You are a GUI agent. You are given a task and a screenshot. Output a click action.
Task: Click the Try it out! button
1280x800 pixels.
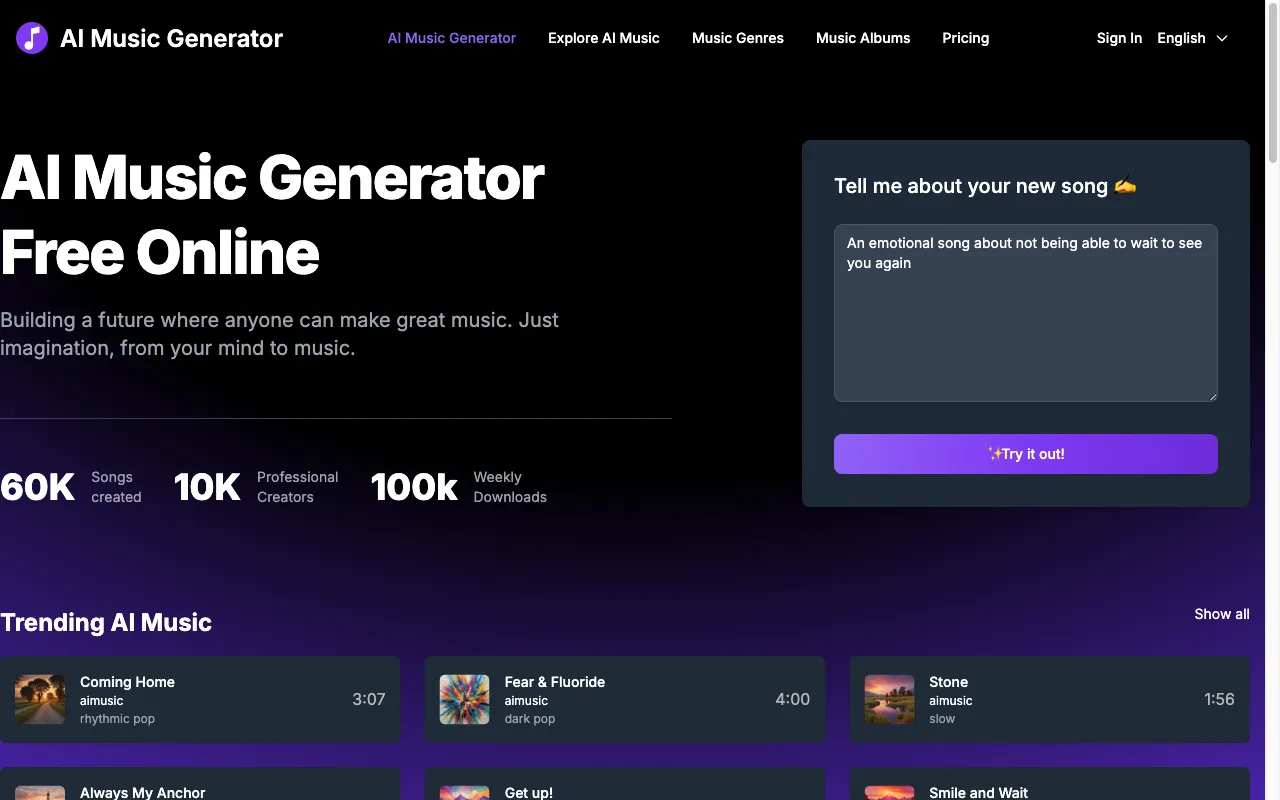click(1026, 454)
